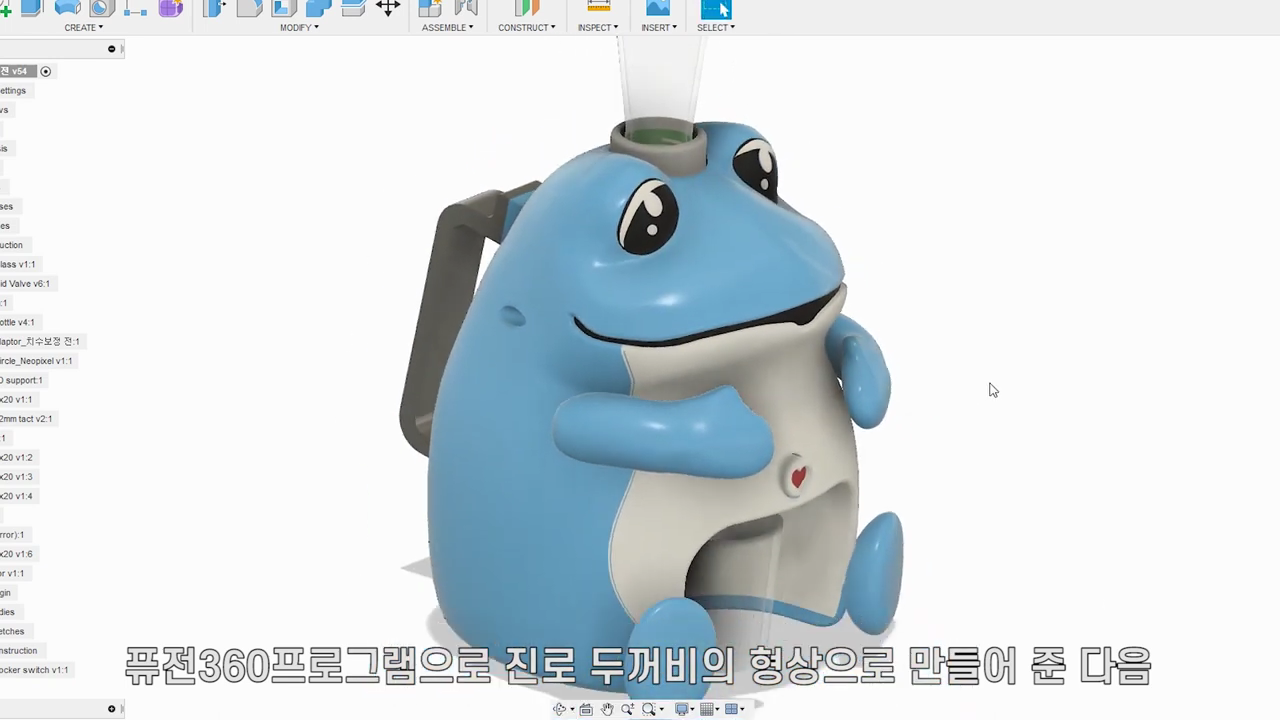Click the purple Create Form icon

click(x=171, y=8)
